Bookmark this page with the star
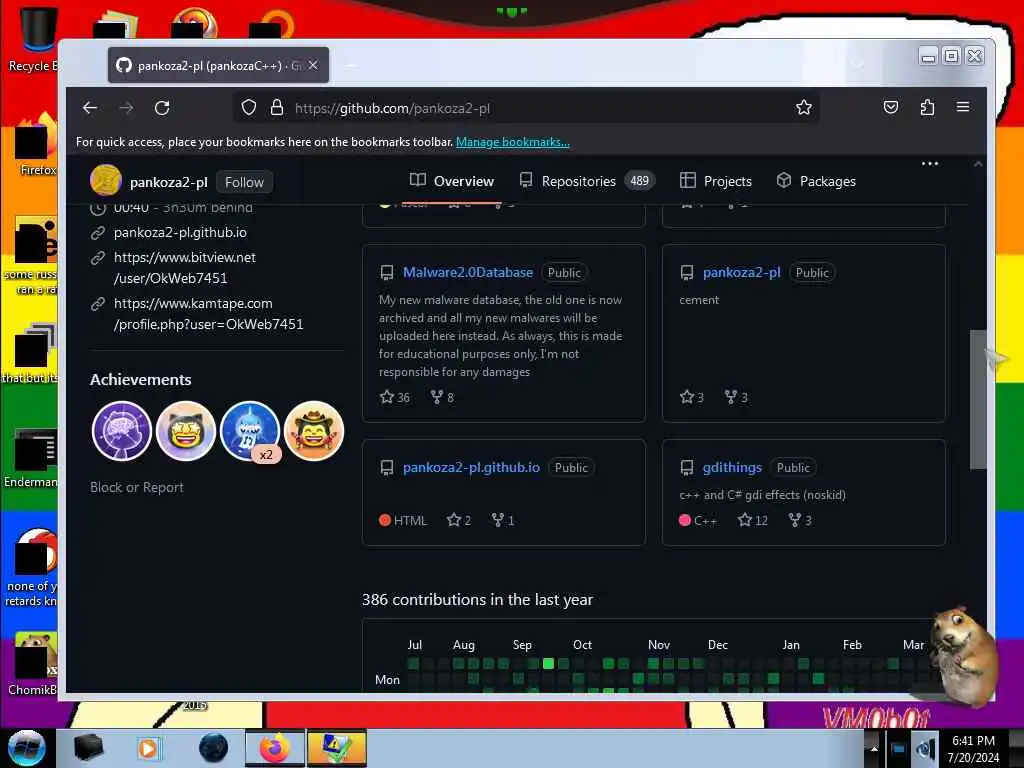1024x768 pixels. click(804, 108)
